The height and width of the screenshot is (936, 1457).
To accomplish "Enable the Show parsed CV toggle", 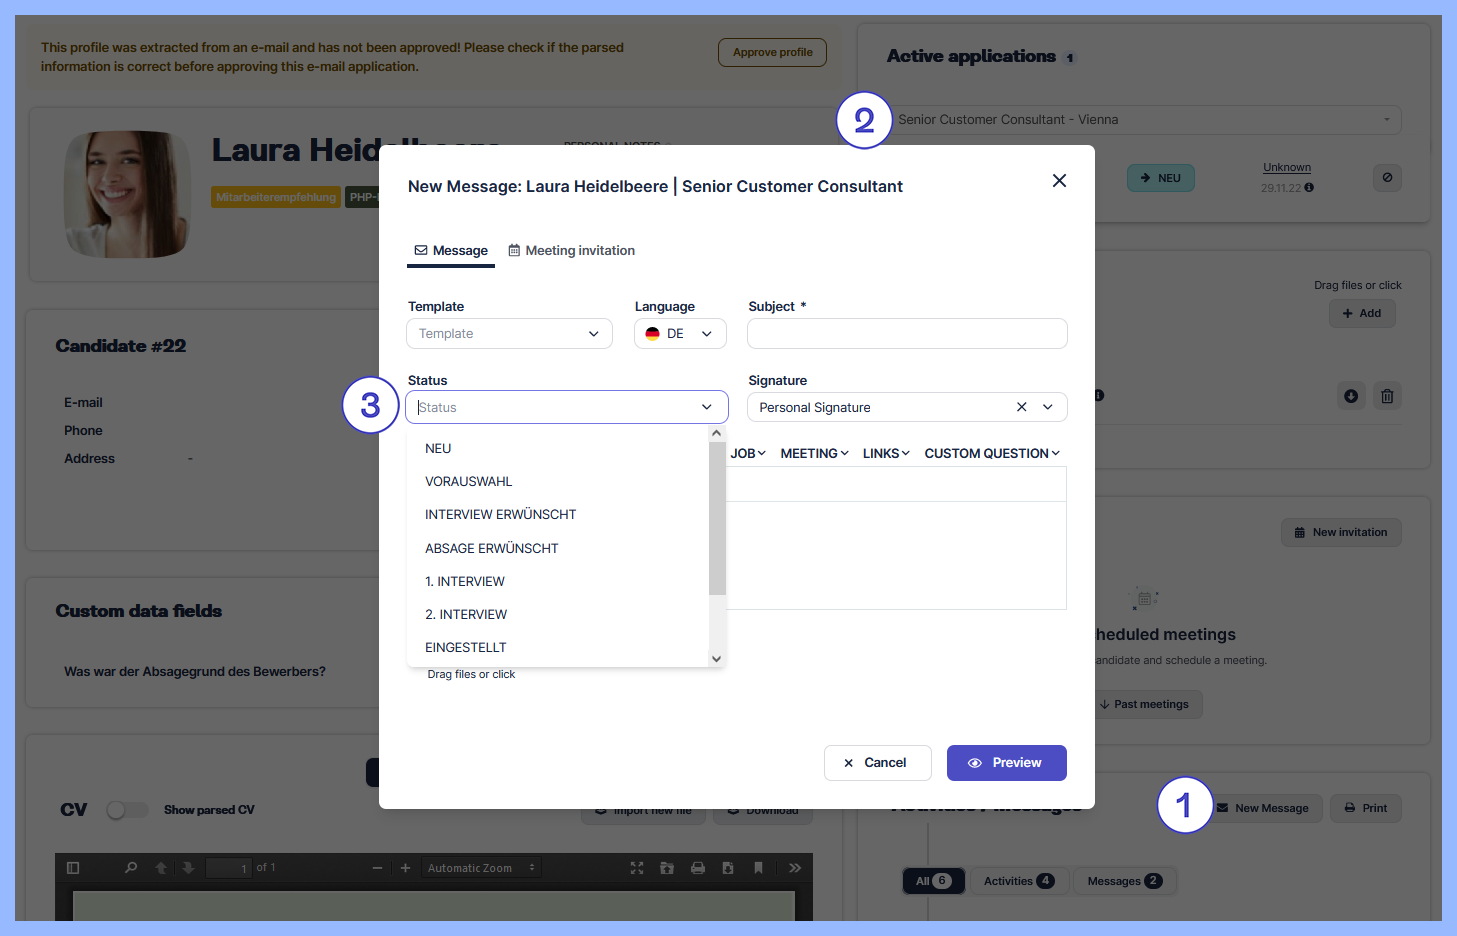I will 126,810.
